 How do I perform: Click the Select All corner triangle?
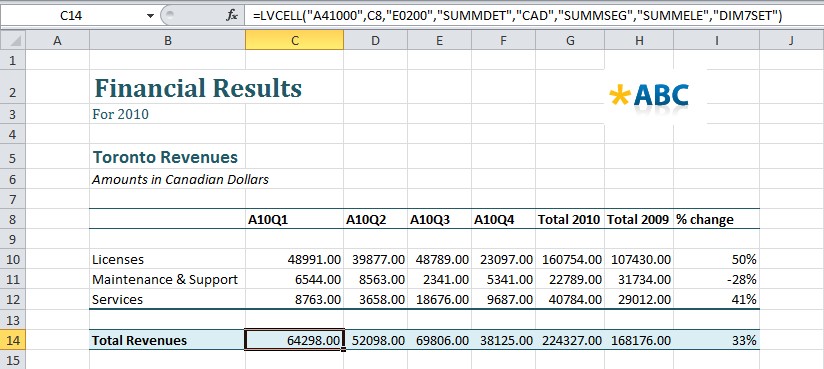13,40
